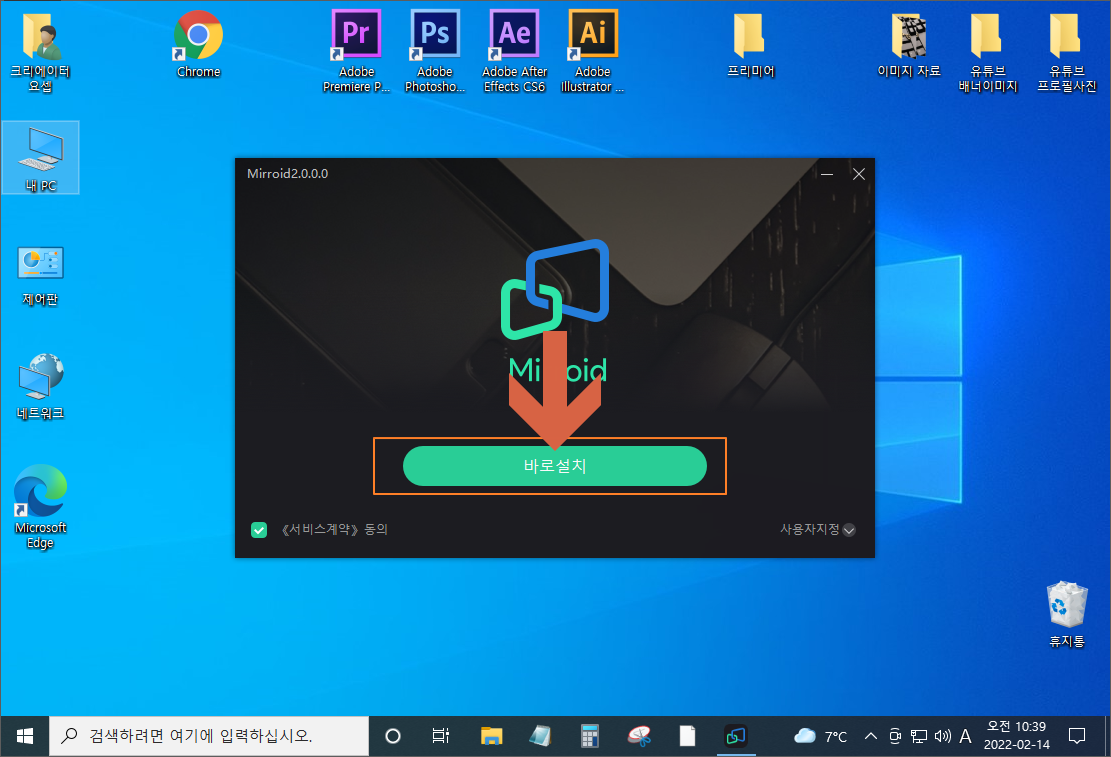This screenshot has width=1111, height=757.
Task: Open the Calculator taskbar icon
Action: (590, 736)
